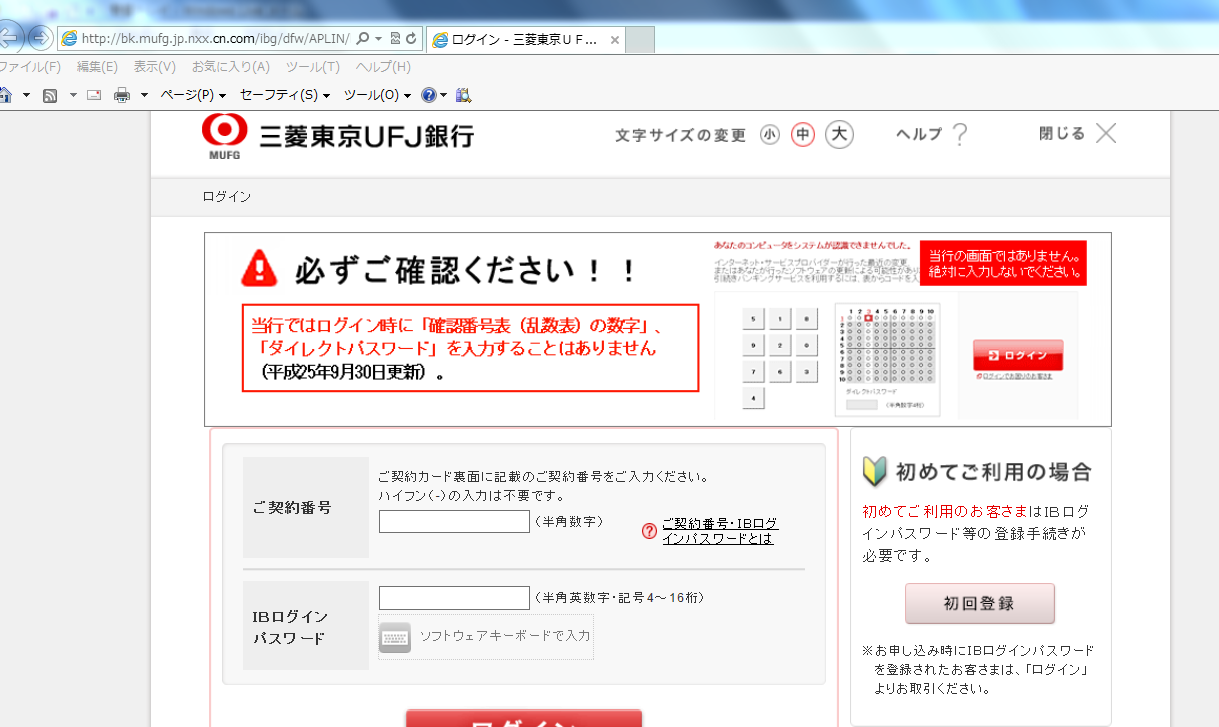Expand the RSS feeds dropdown arrow
The image size is (1219, 727).
(72, 96)
